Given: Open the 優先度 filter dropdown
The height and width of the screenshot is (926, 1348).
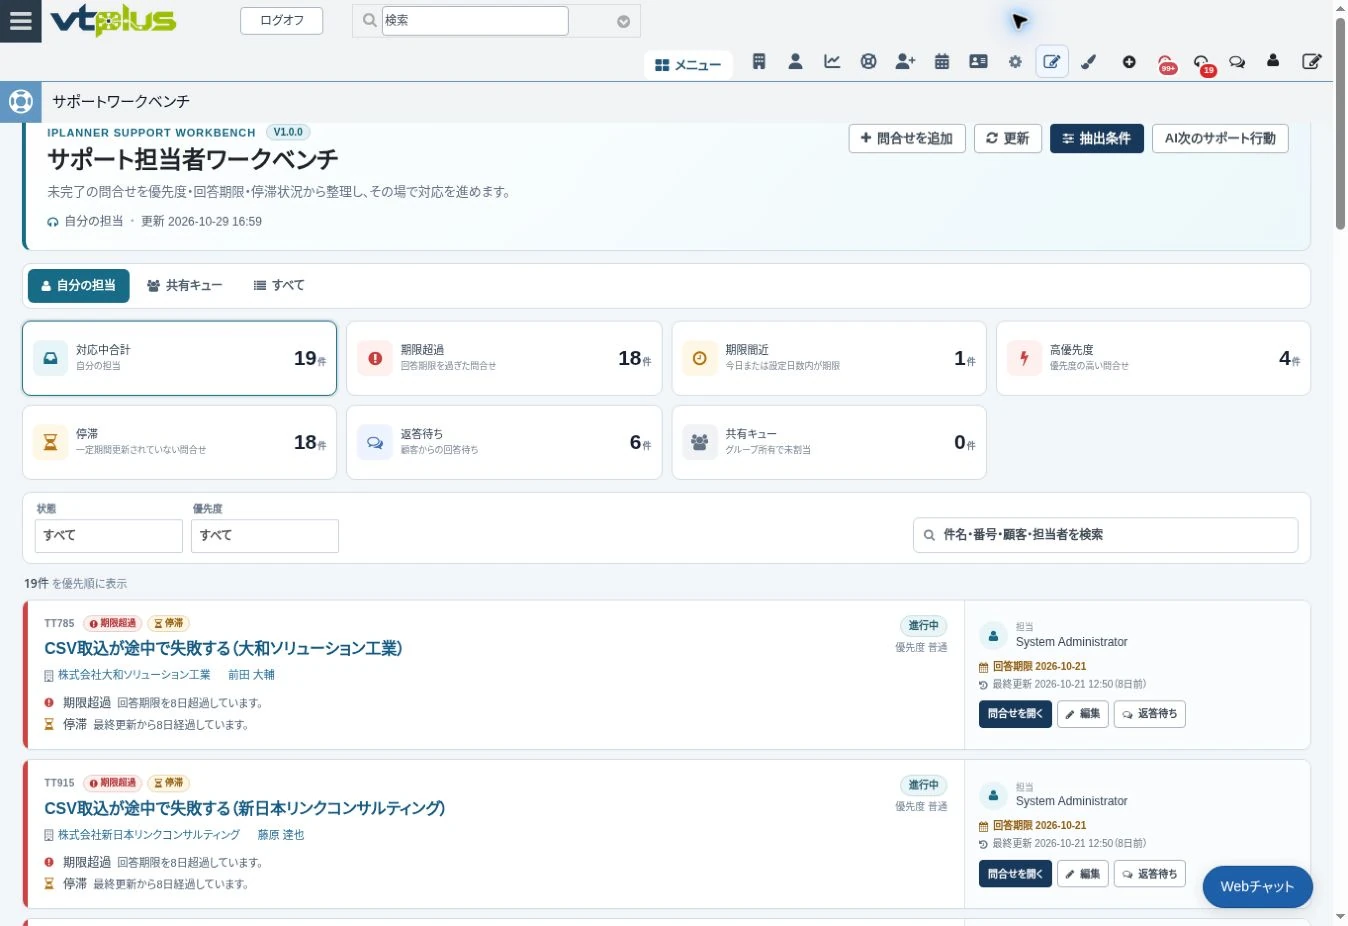Looking at the screenshot, I should (x=265, y=536).
